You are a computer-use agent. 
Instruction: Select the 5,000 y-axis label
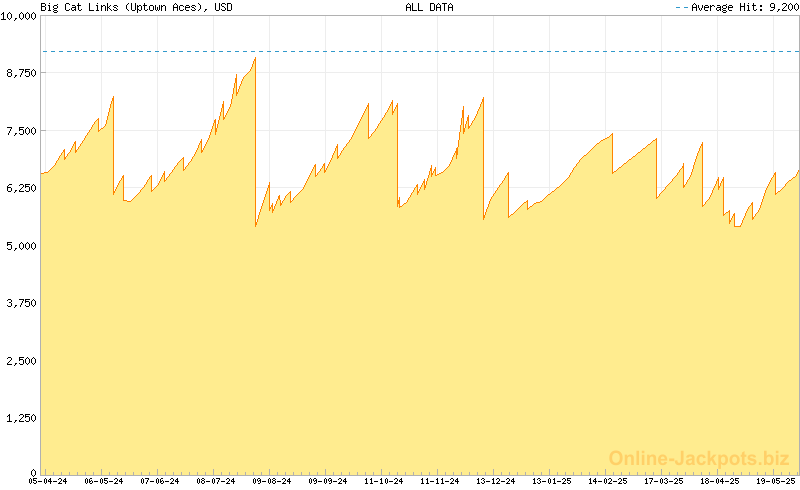21,246
